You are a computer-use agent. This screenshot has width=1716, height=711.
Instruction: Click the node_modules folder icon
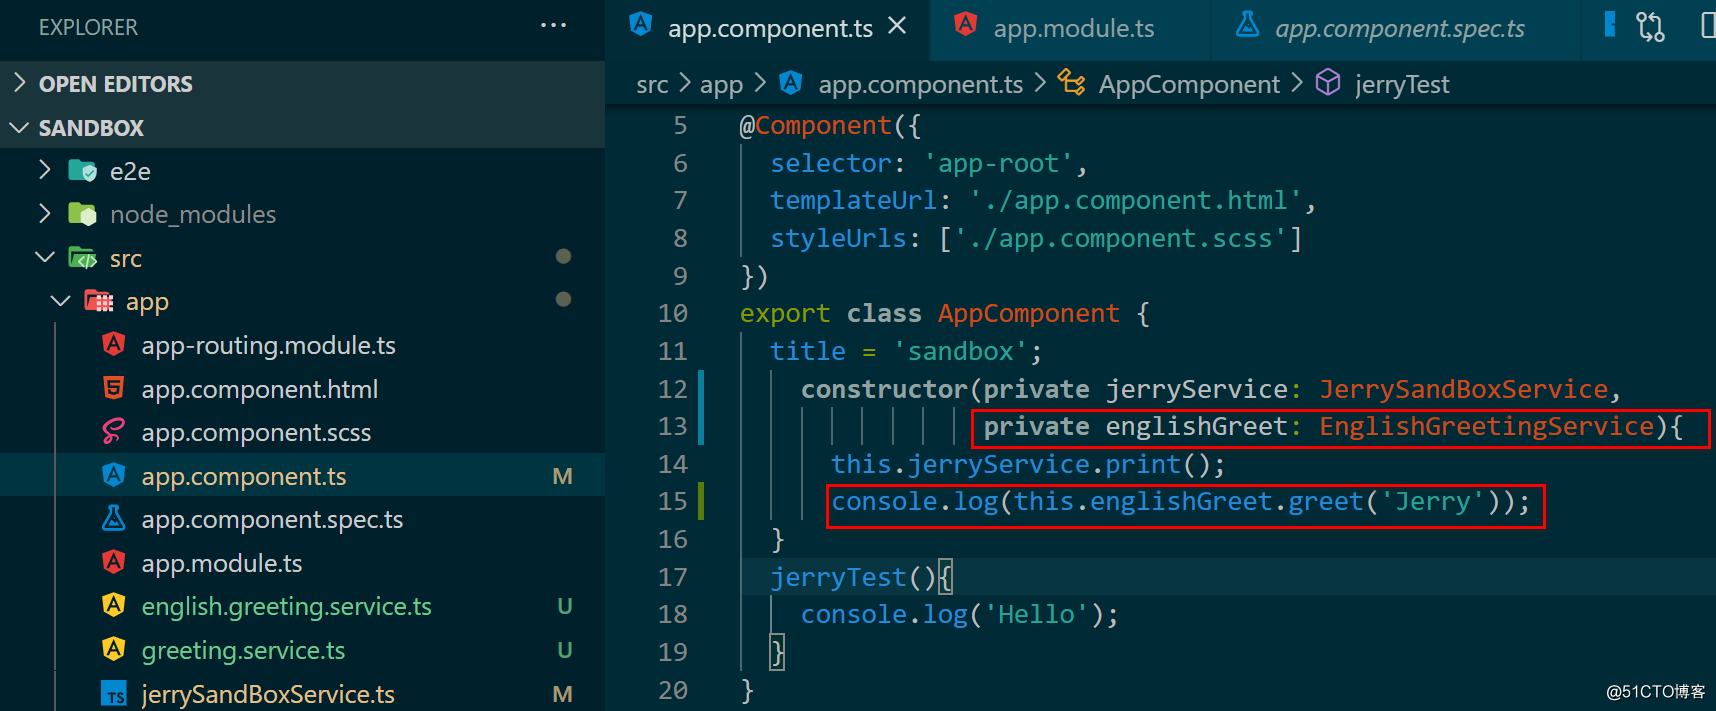pos(82,214)
